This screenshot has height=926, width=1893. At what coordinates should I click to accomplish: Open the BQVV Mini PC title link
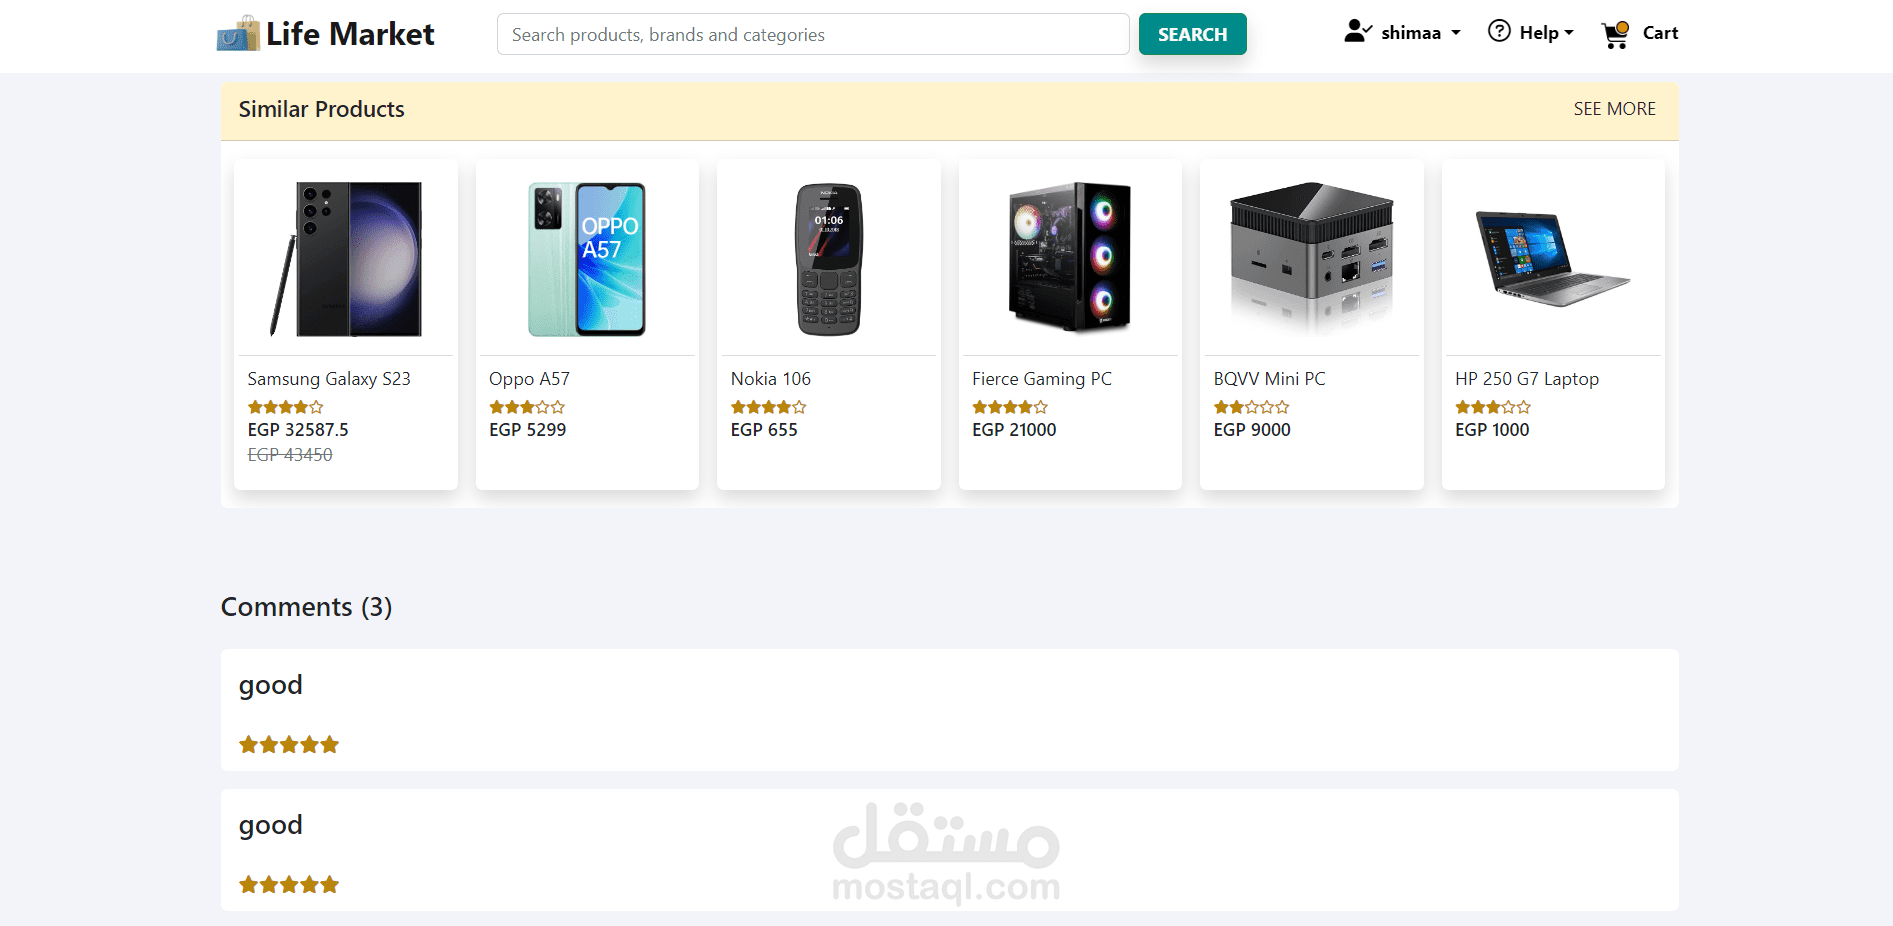coord(1269,379)
